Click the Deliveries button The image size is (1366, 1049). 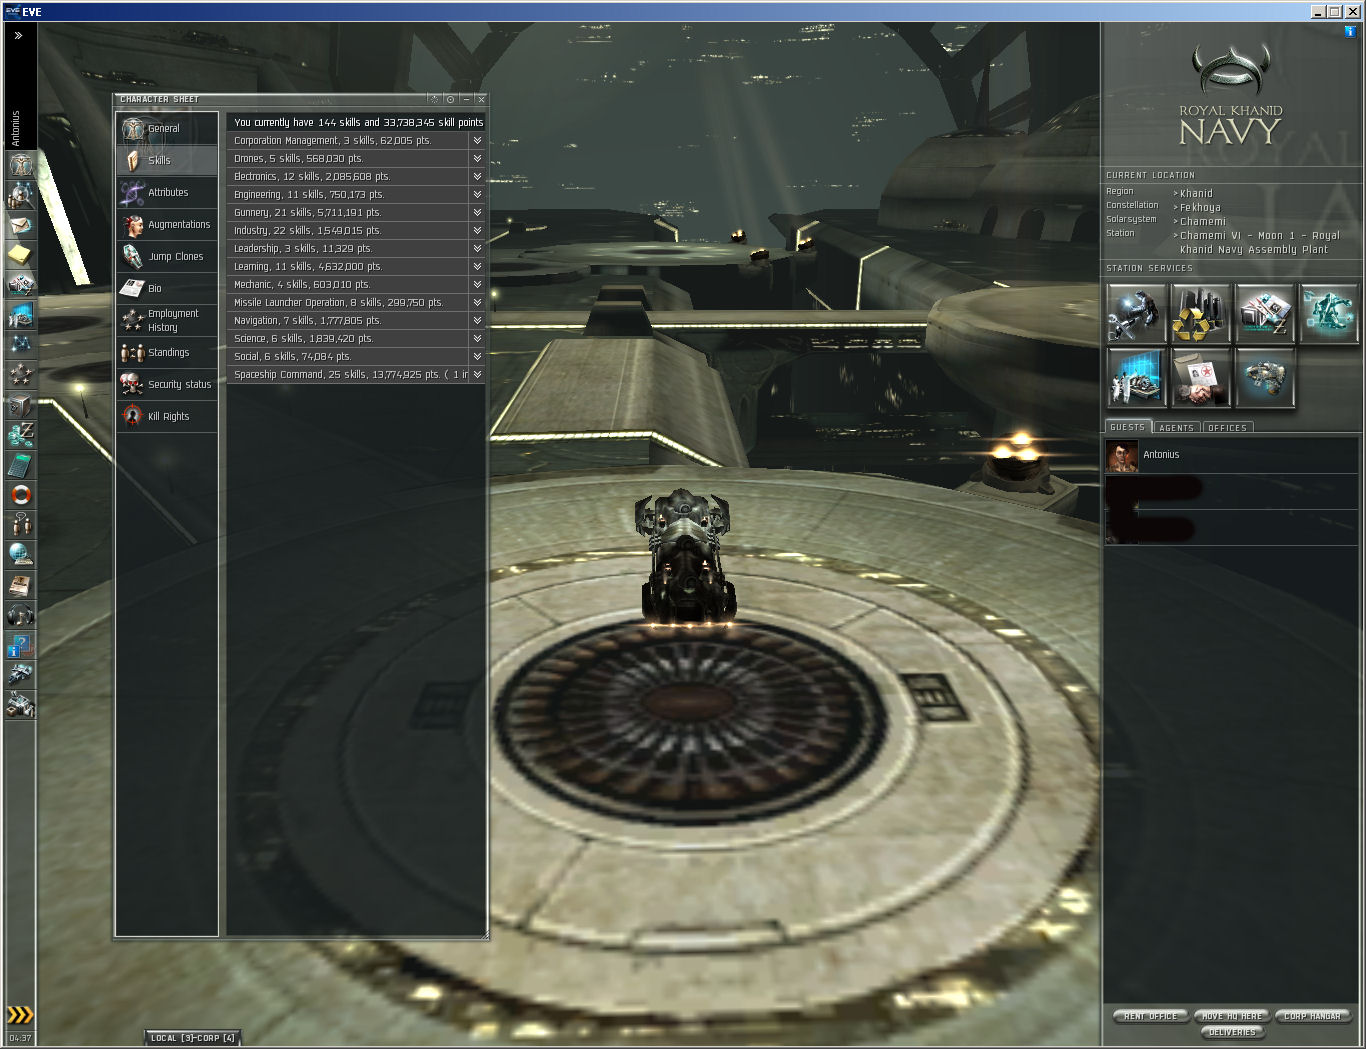point(1232,1032)
